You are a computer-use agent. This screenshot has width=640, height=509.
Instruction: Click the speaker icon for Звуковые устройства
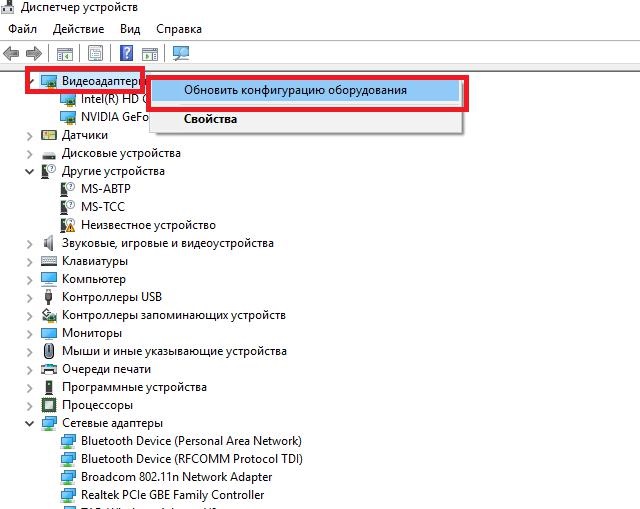[49, 243]
